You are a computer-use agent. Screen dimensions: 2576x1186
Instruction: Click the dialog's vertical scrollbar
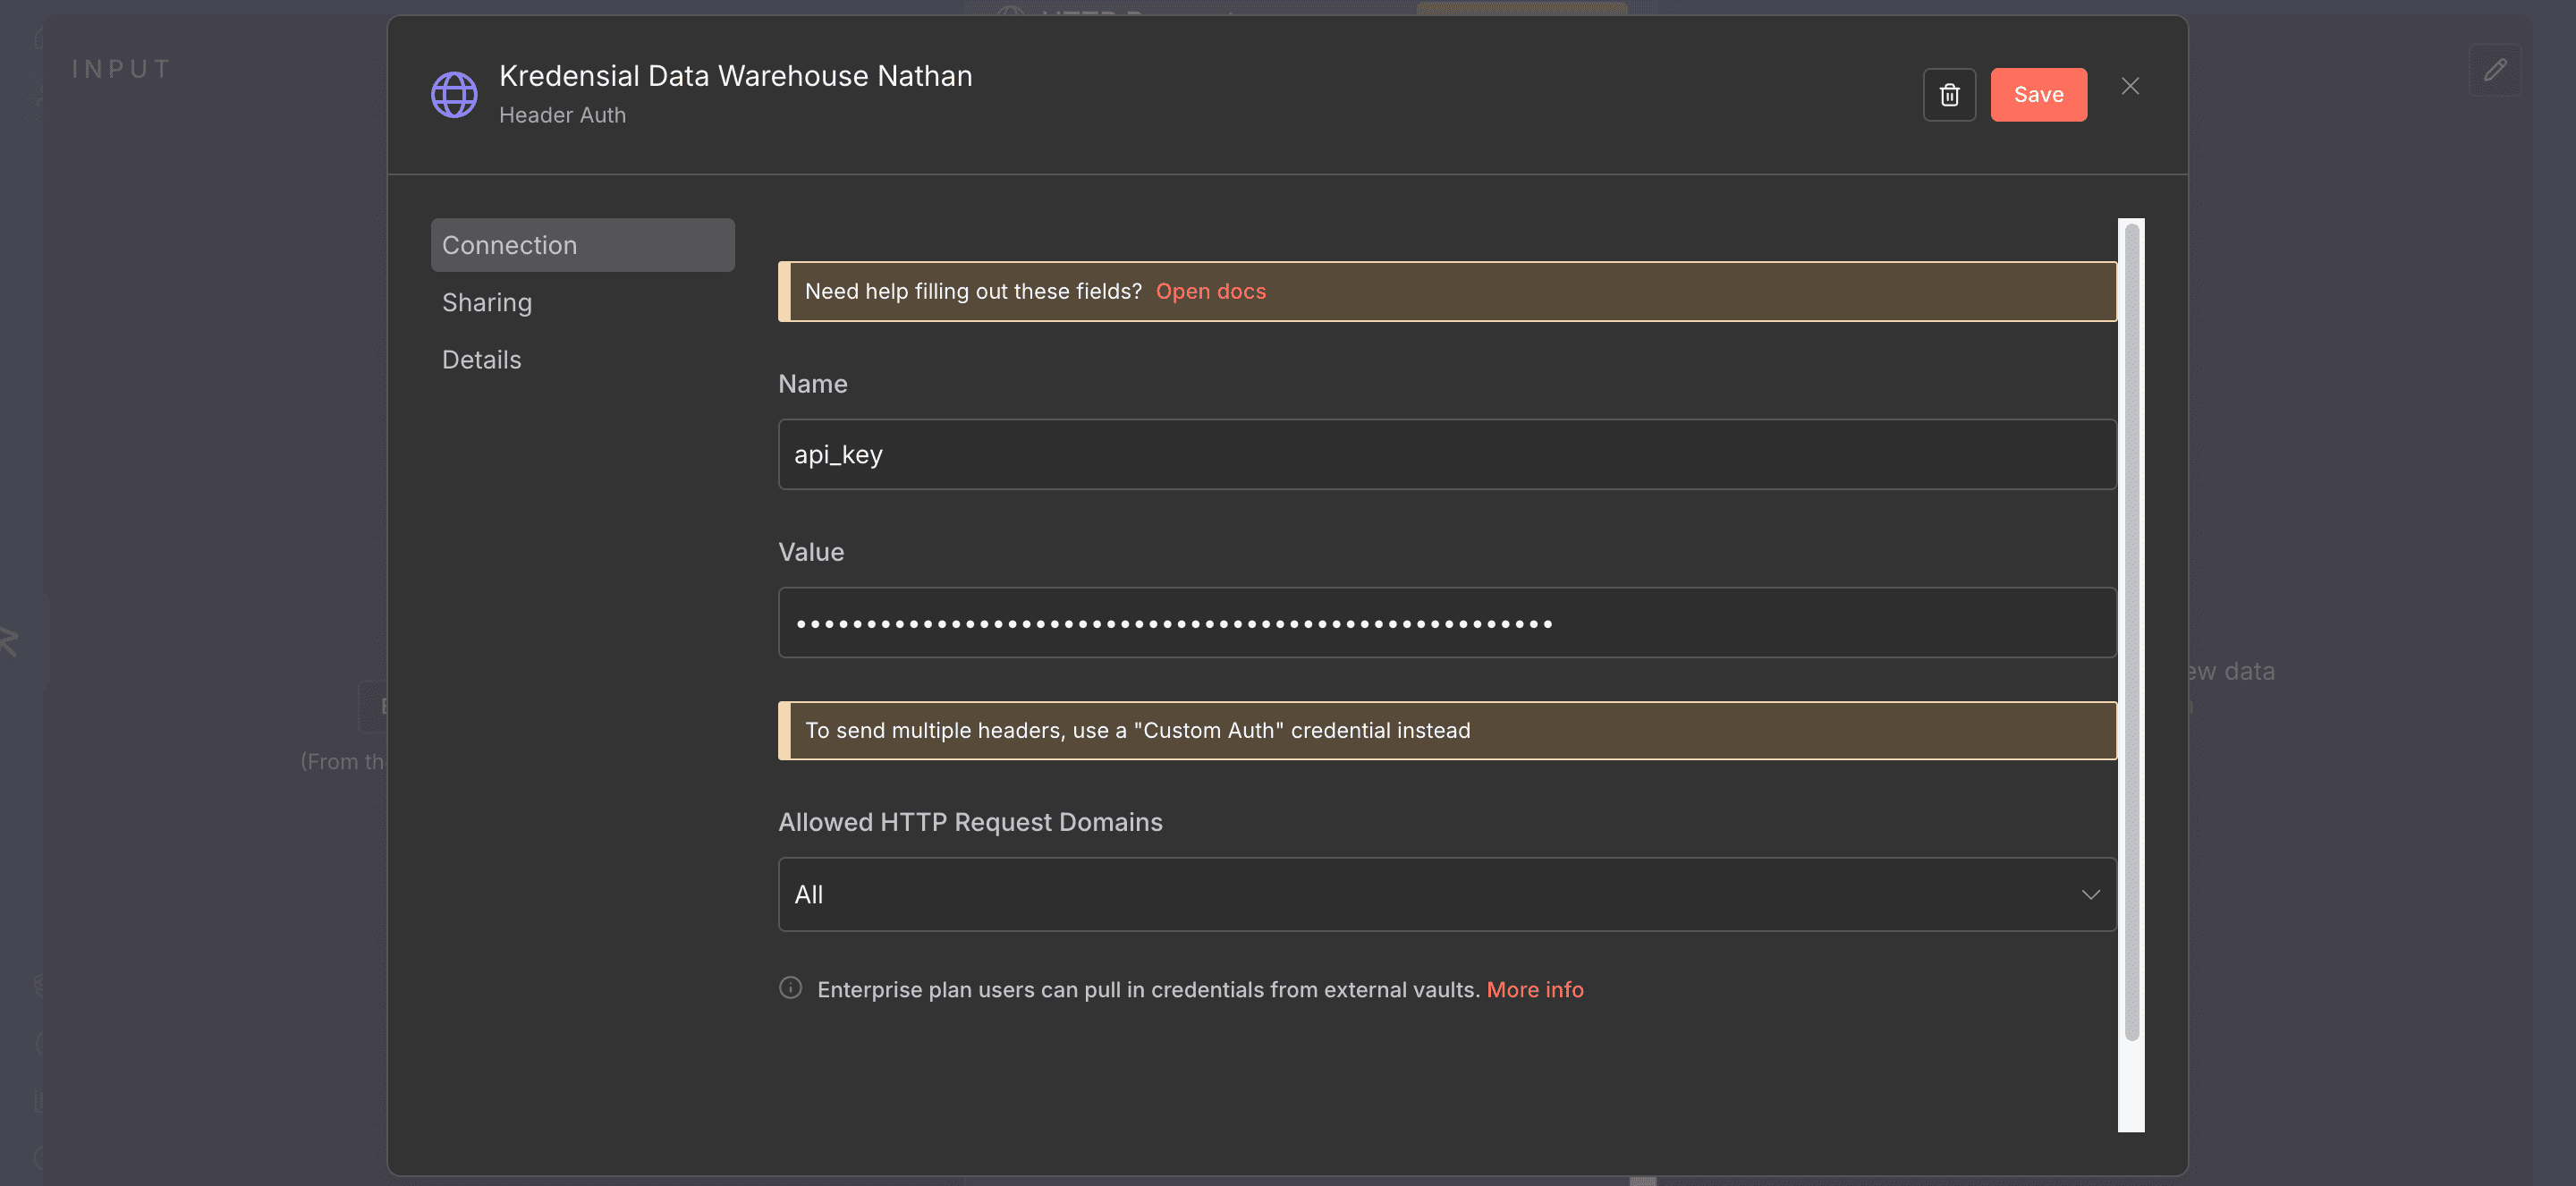pyautogui.click(x=2131, y=632)
